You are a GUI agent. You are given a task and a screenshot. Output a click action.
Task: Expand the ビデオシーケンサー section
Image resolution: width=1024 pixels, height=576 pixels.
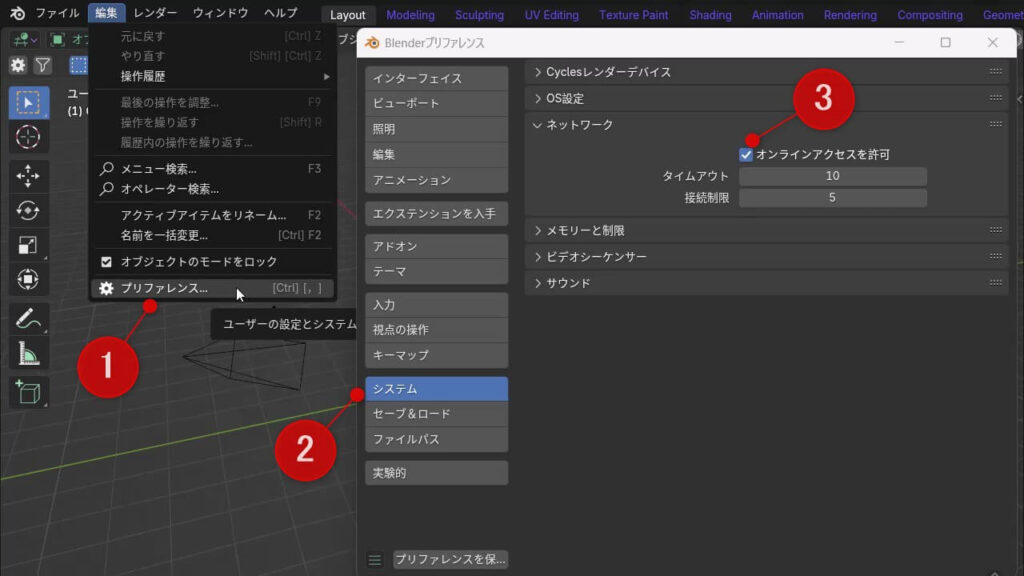[x=600, y=255]
